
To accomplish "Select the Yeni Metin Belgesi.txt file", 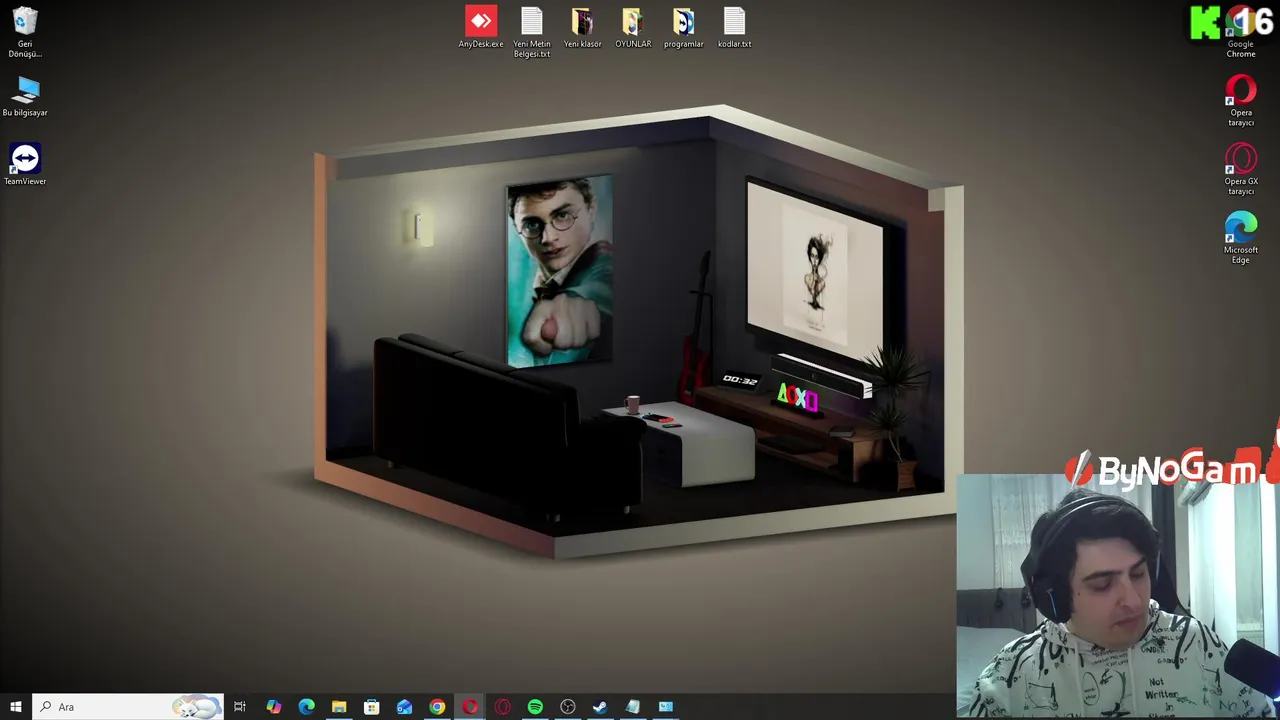I will point(532,32).
